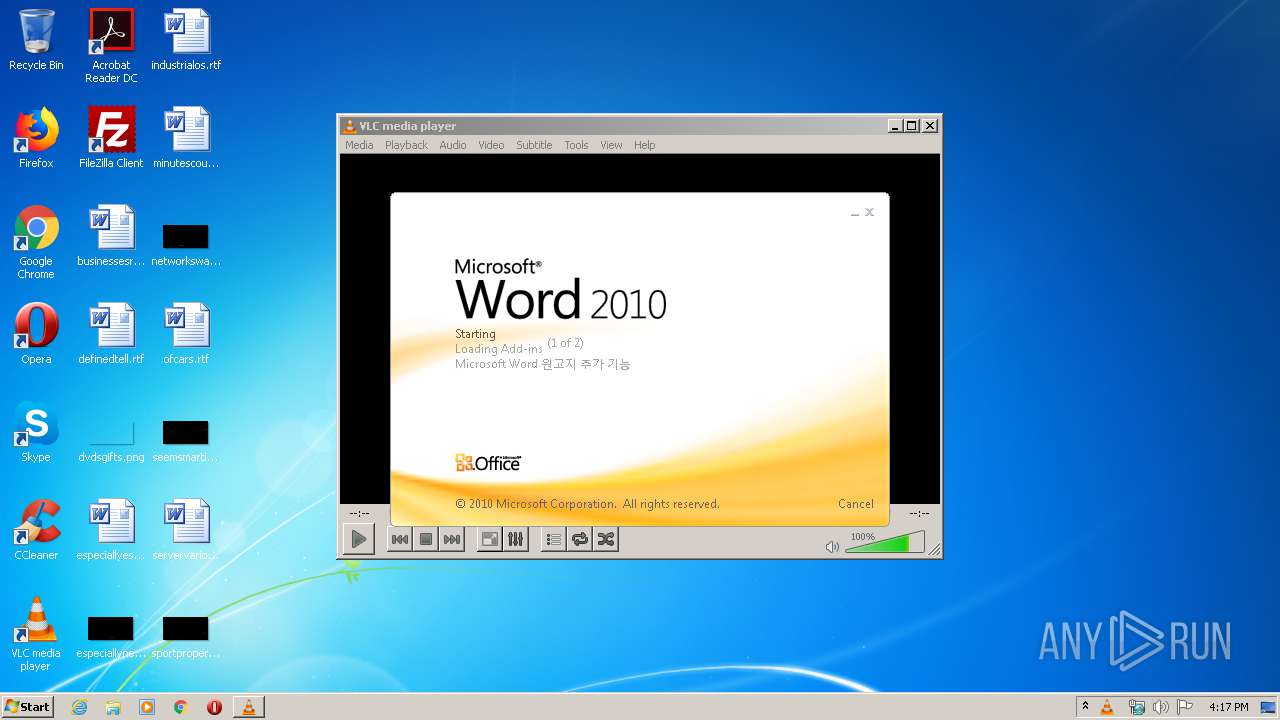This screenshot has height=720, width=1280.
Task: Select the servervario... document icon
Action: (x=186, y=530)
